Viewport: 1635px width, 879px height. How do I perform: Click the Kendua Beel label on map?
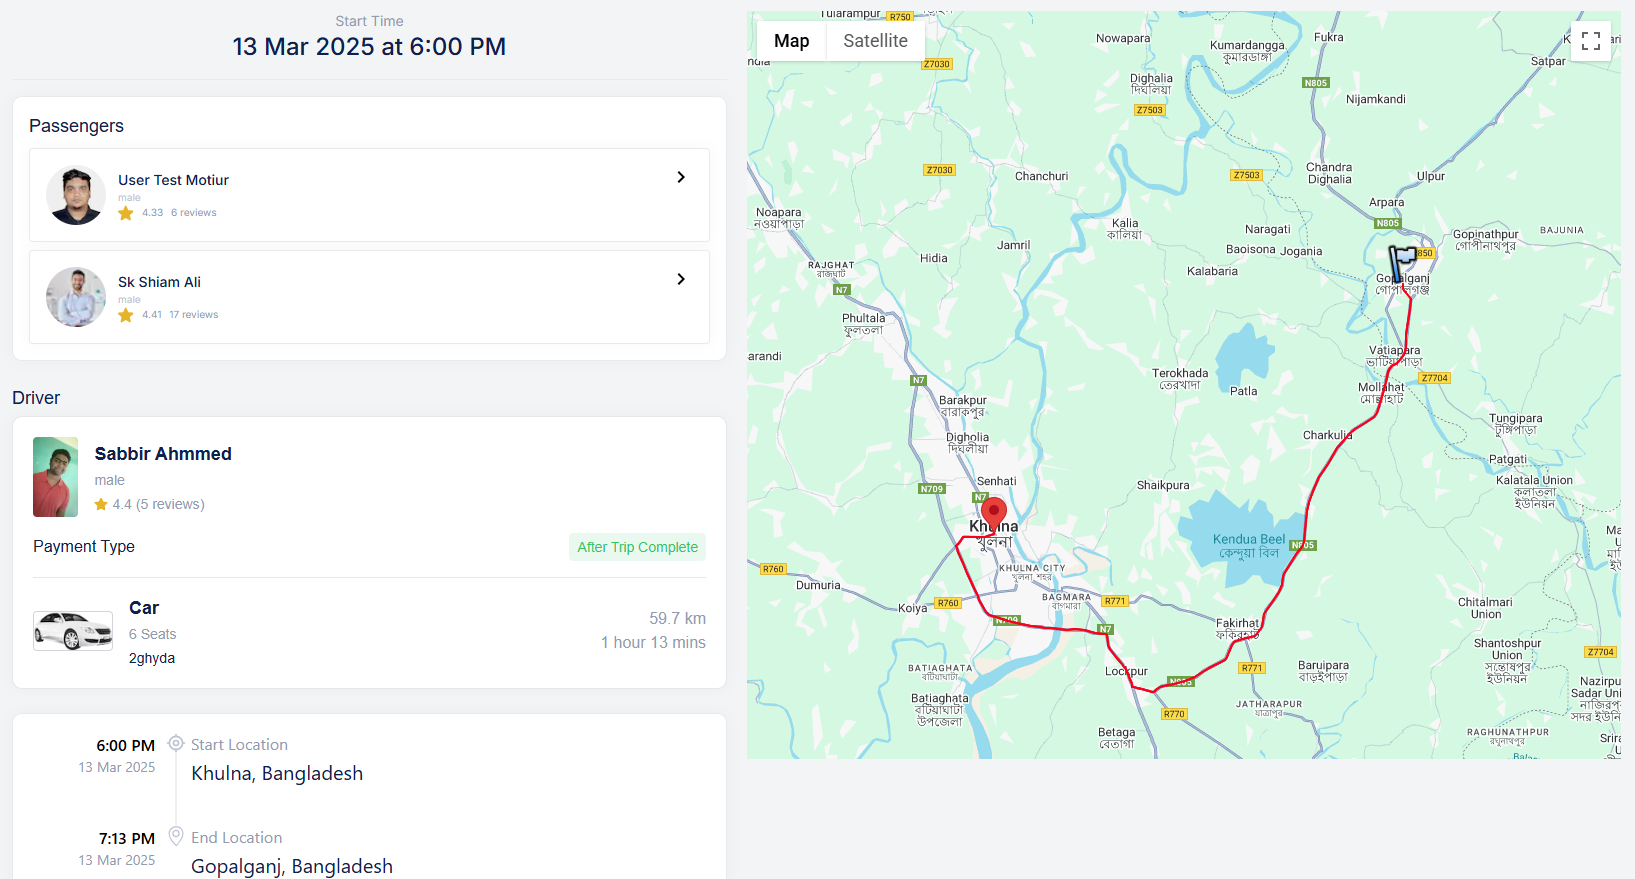coord(1248,540)
